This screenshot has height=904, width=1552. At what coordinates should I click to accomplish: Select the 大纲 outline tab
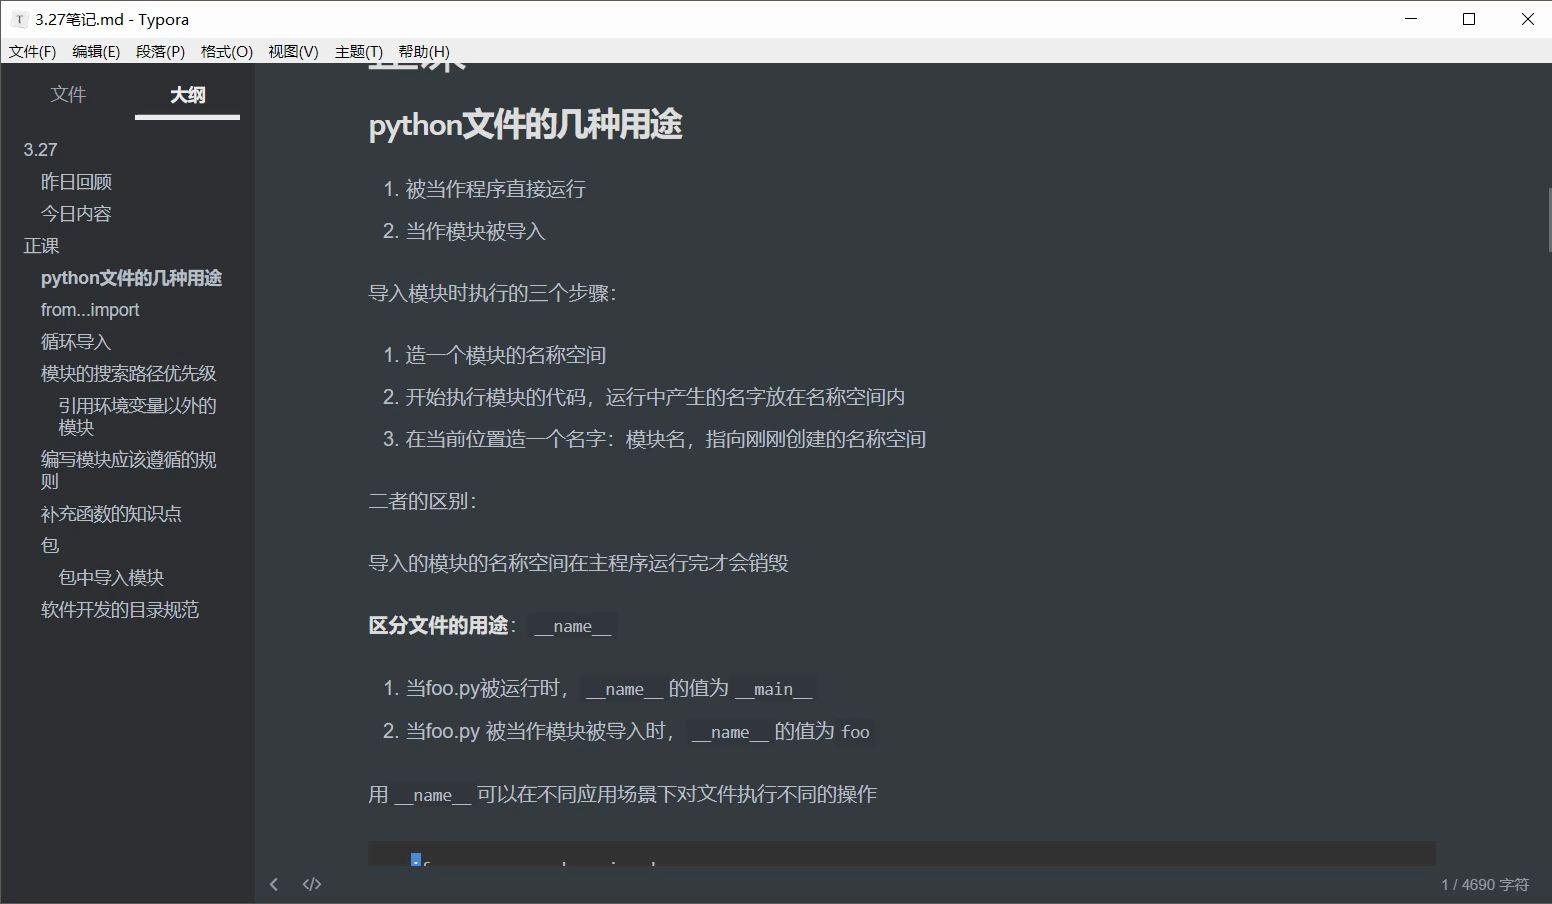tap(187, 94)
